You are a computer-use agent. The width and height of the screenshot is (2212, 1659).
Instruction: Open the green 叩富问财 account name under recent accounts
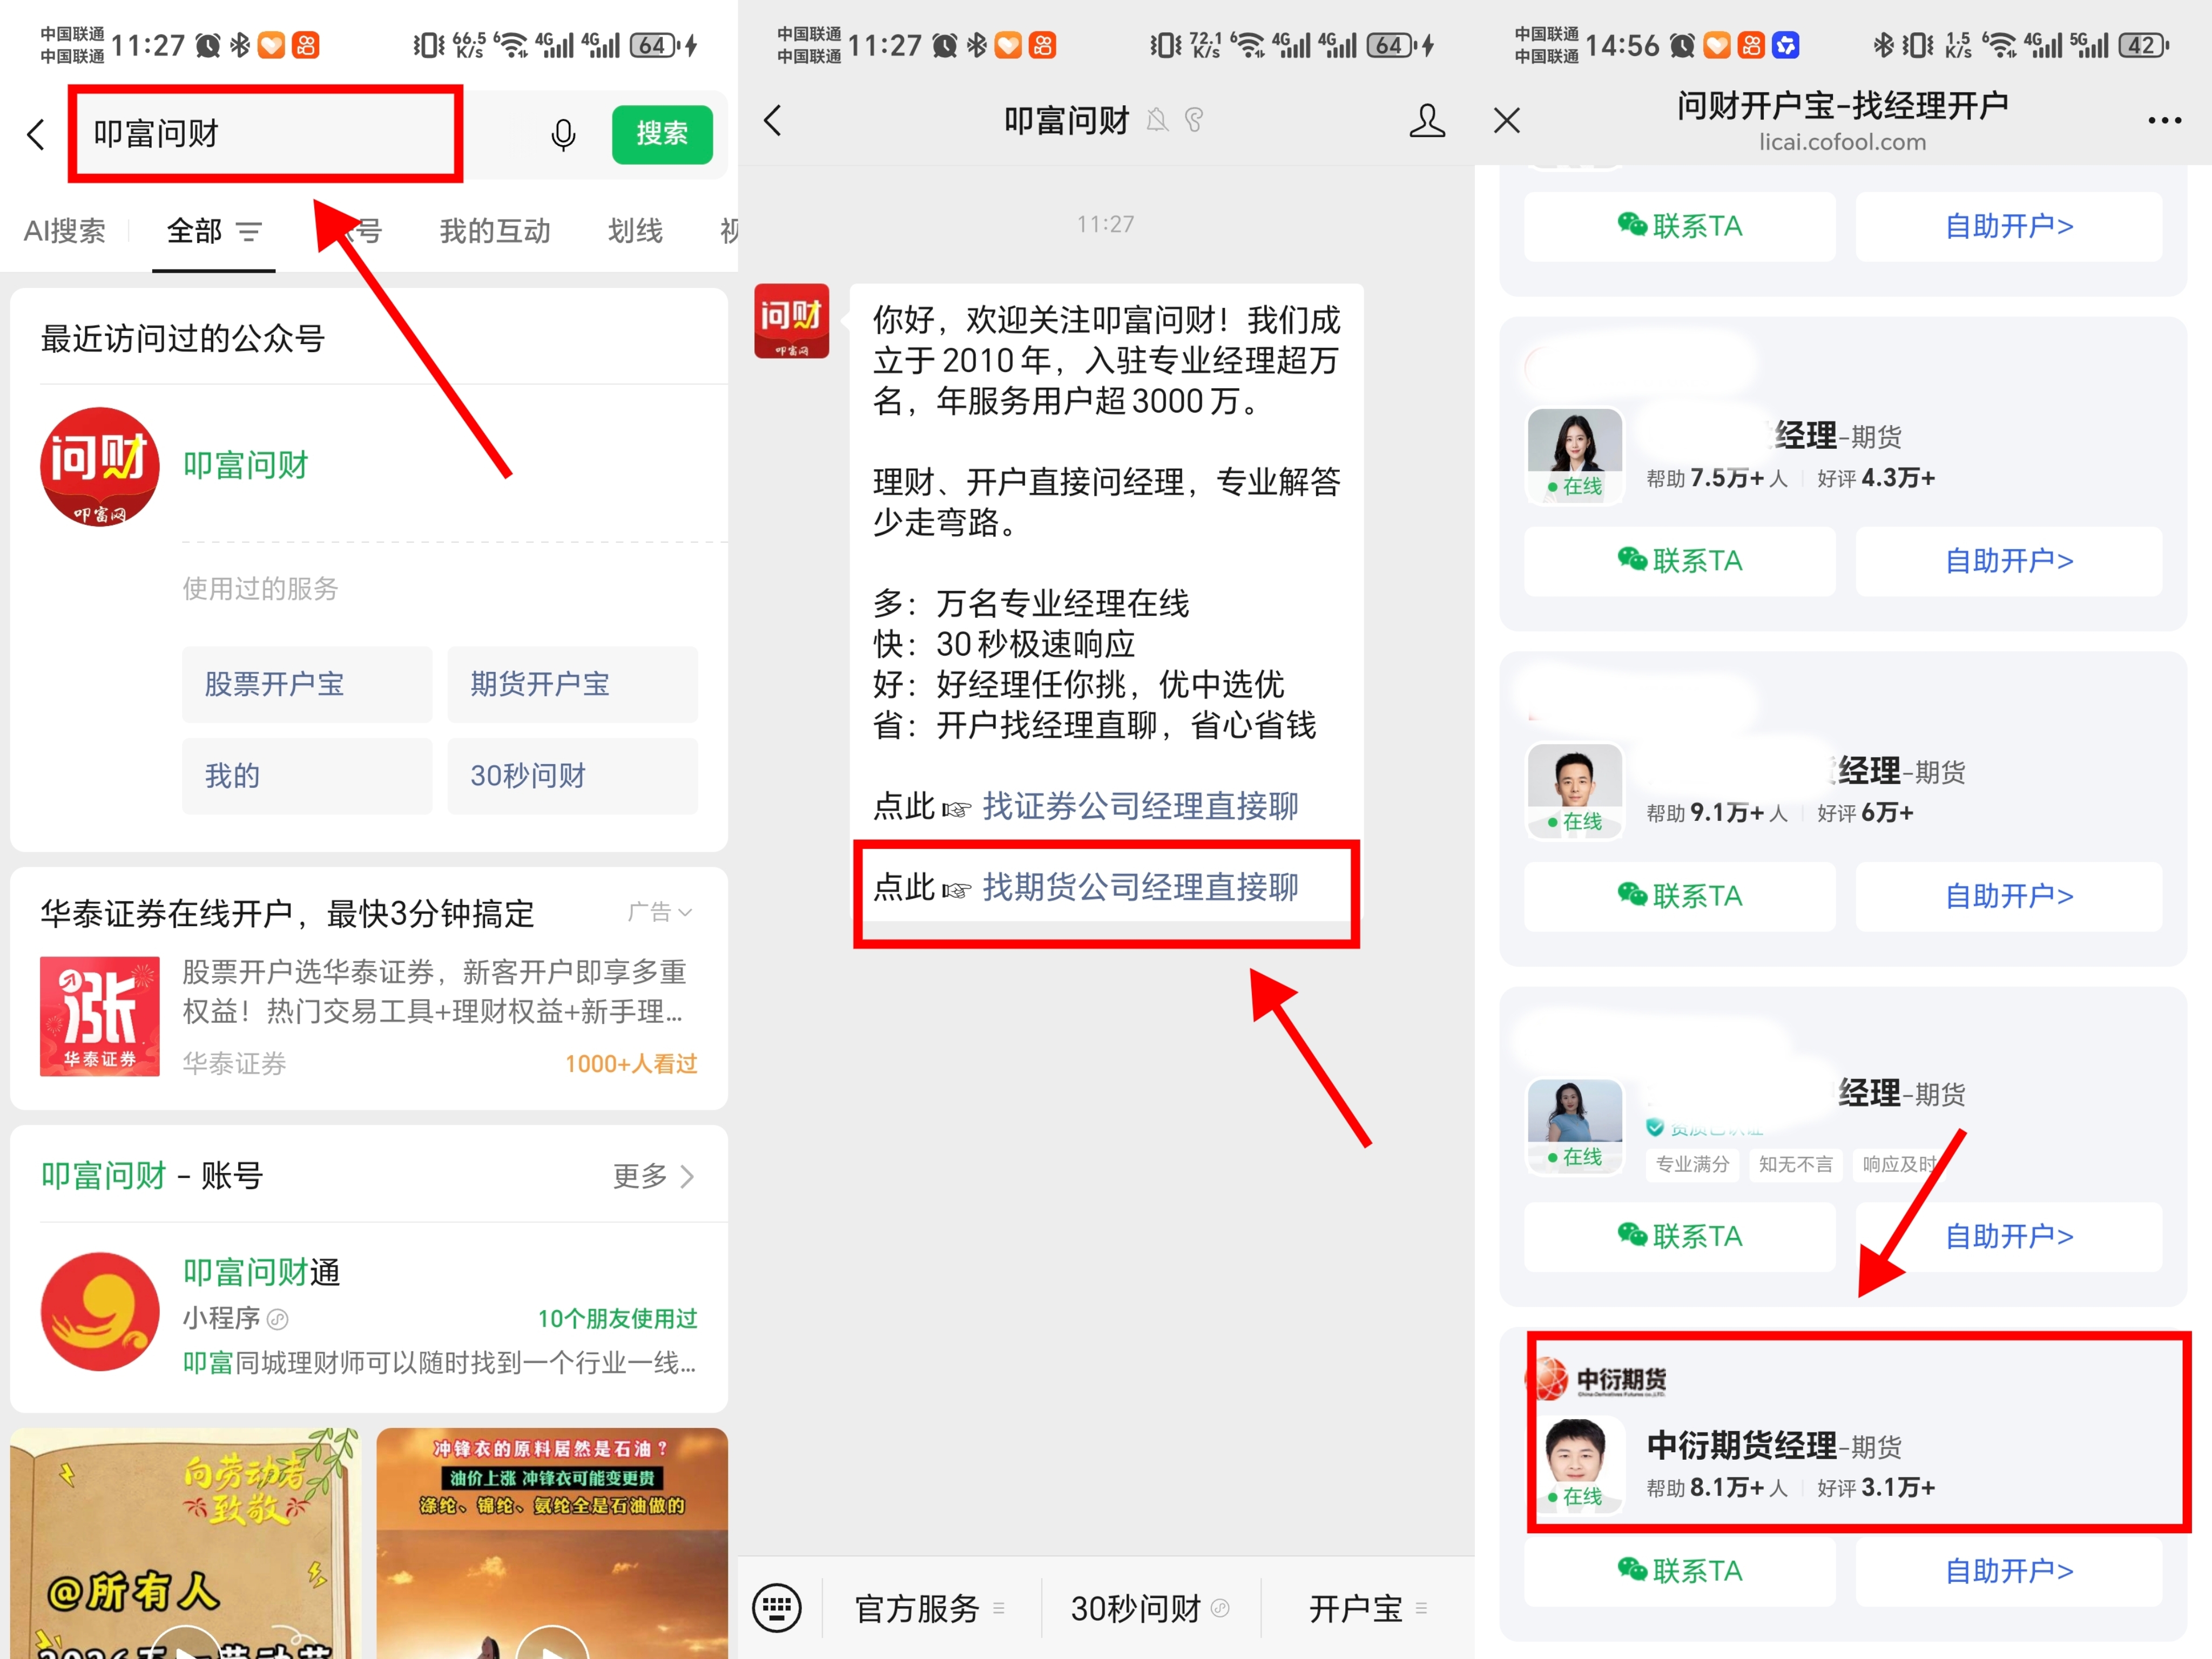[246, 465]
